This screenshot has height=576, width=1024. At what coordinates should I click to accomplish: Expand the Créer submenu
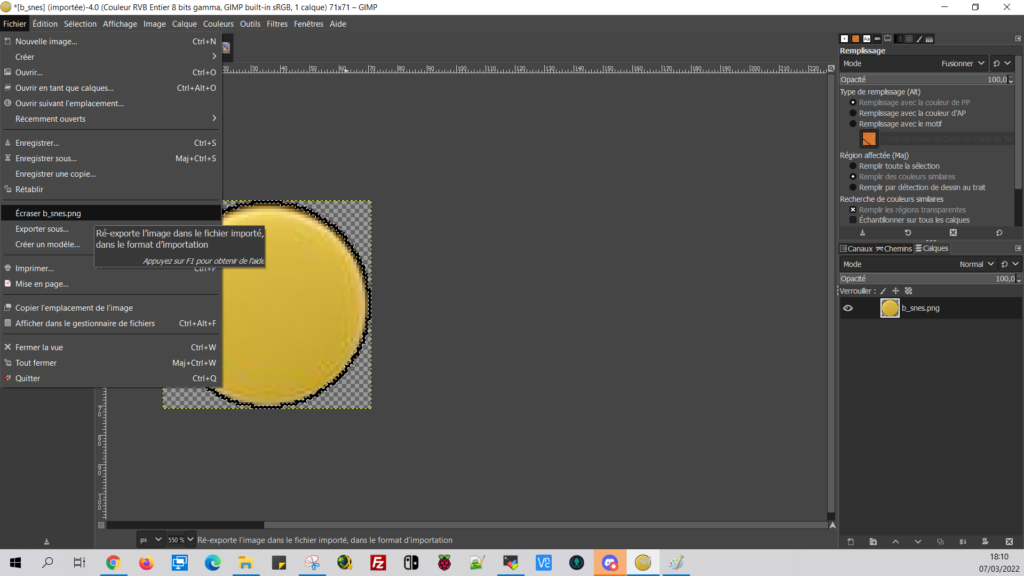pos(112,57)
